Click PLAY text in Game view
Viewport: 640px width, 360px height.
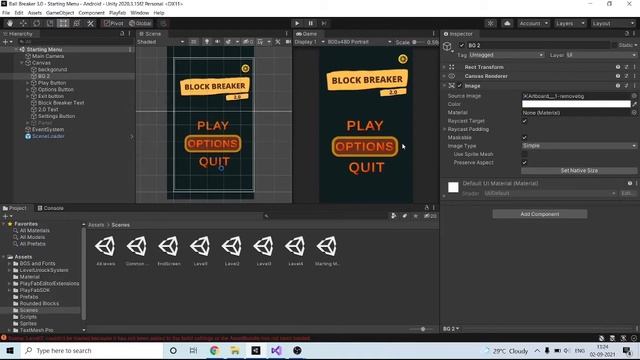(365, 125)
